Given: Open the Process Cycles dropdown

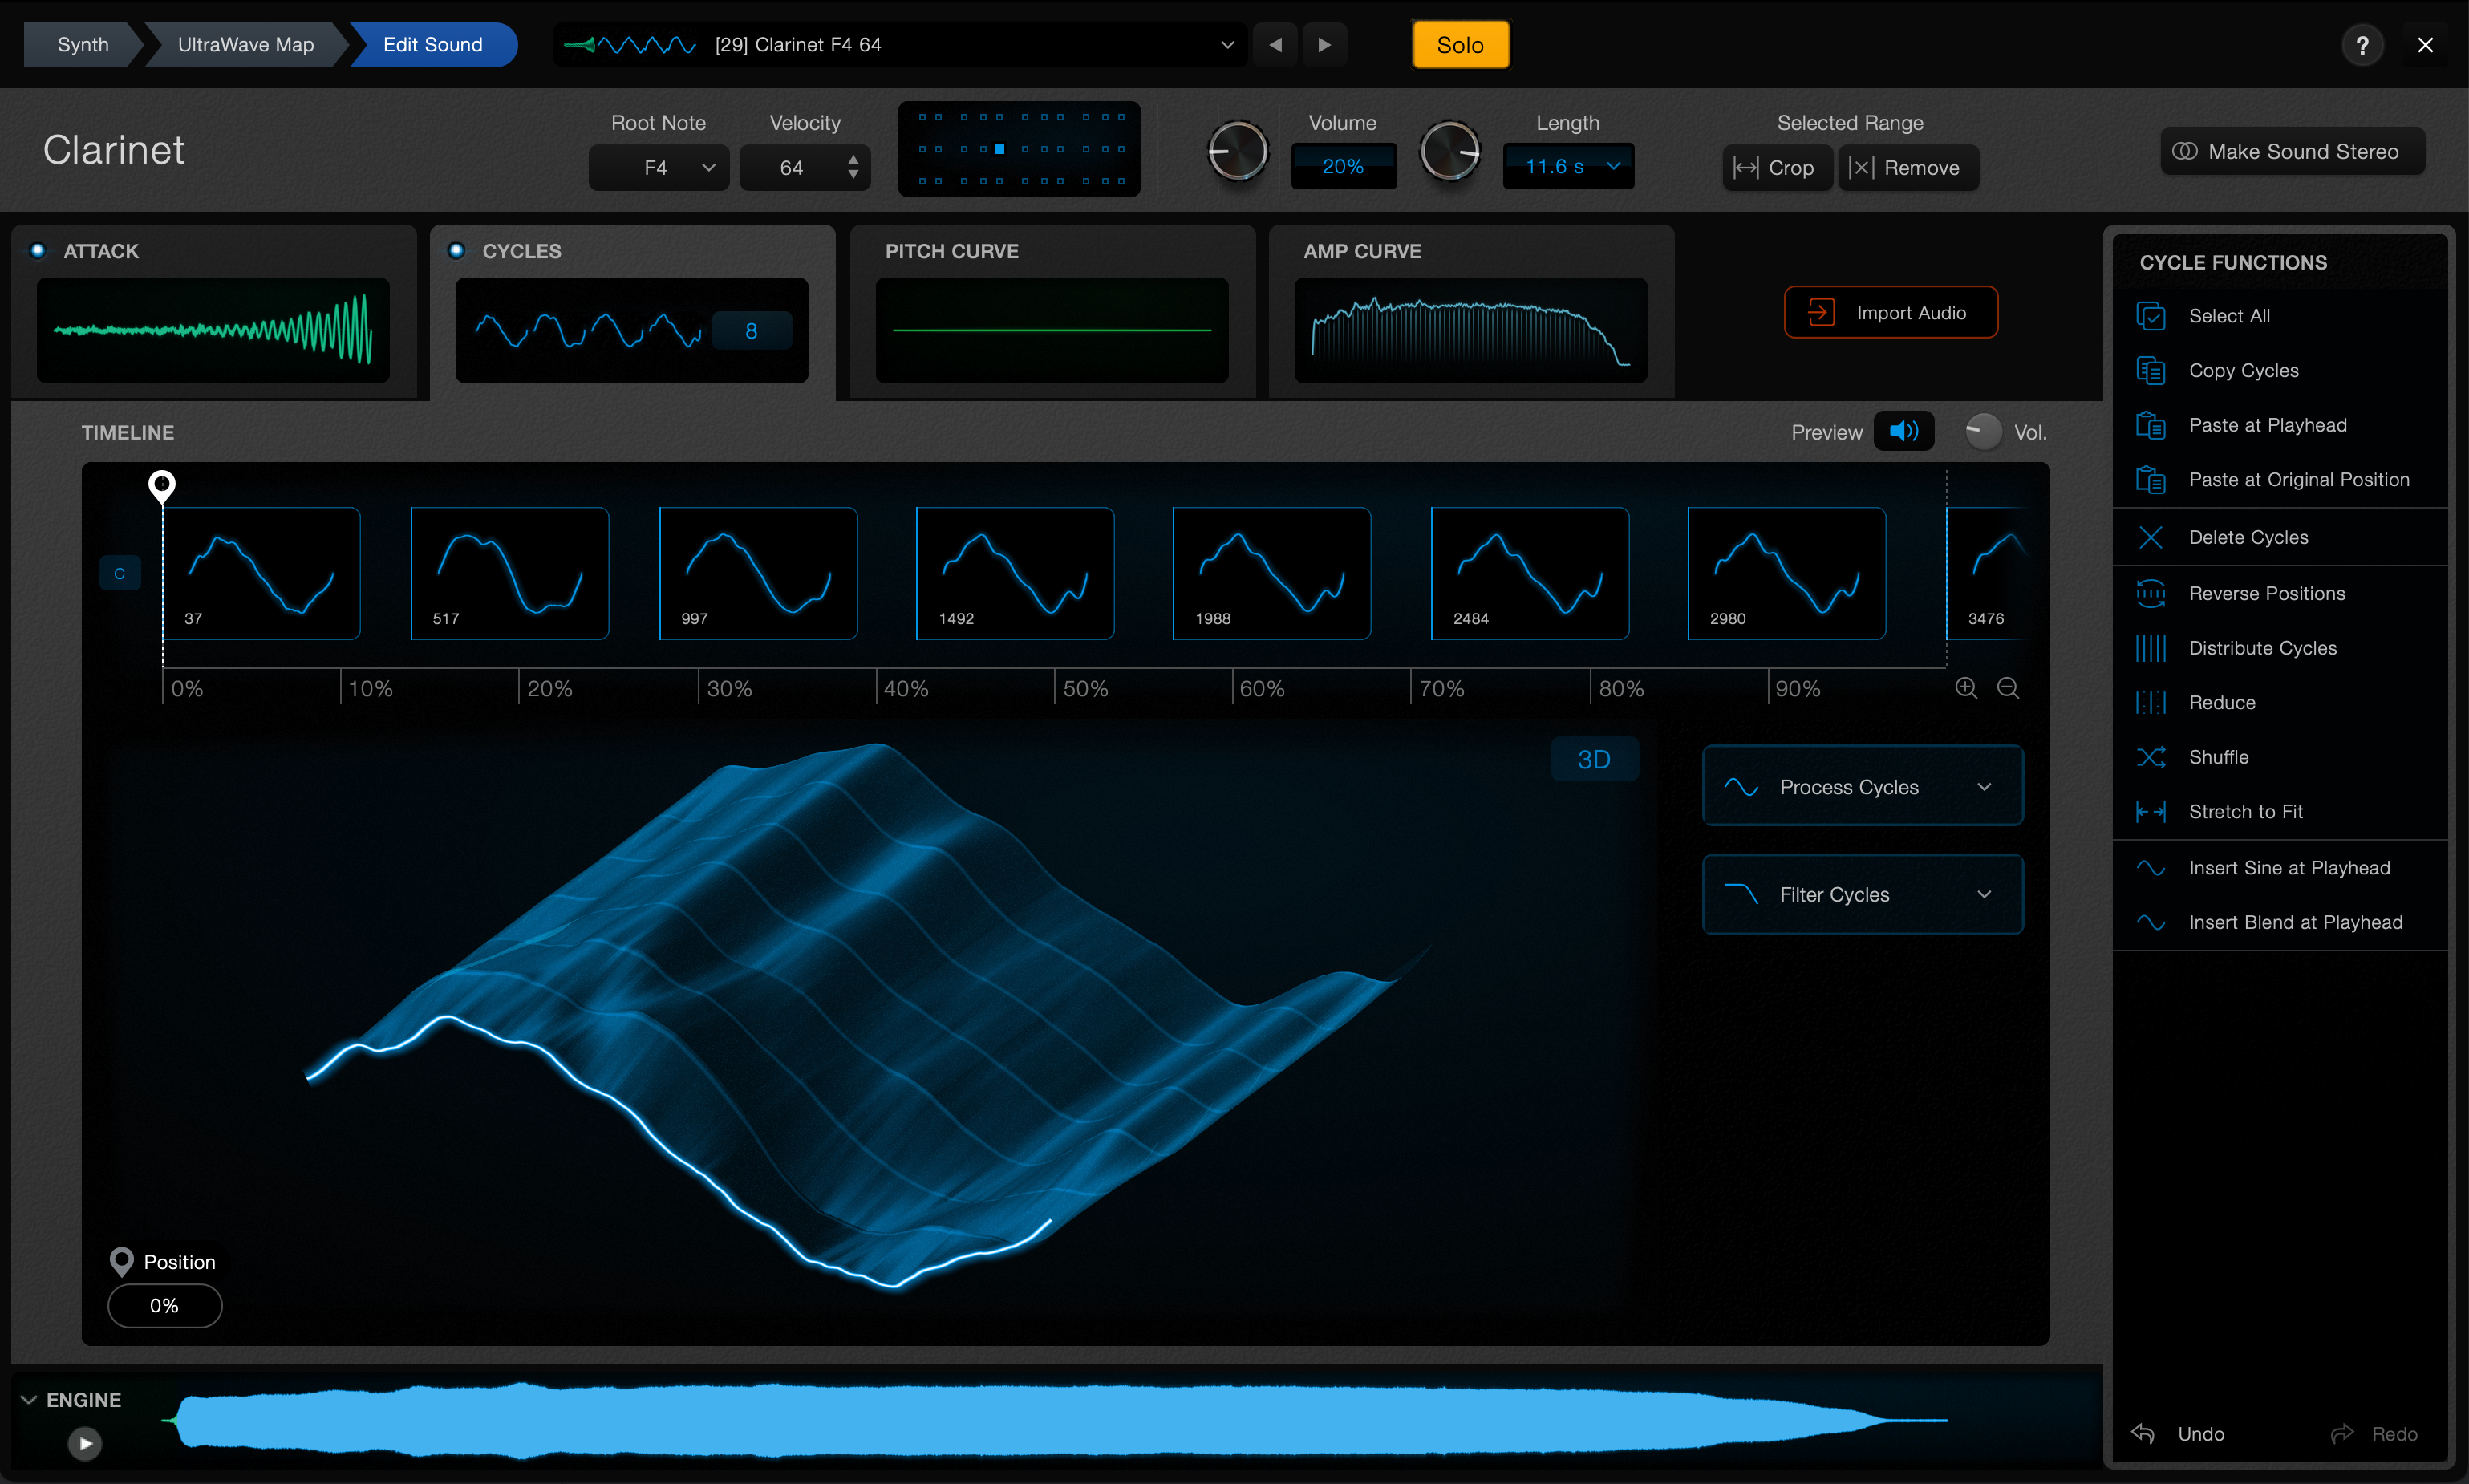Looking at the screenshot, I should 1862,786.
